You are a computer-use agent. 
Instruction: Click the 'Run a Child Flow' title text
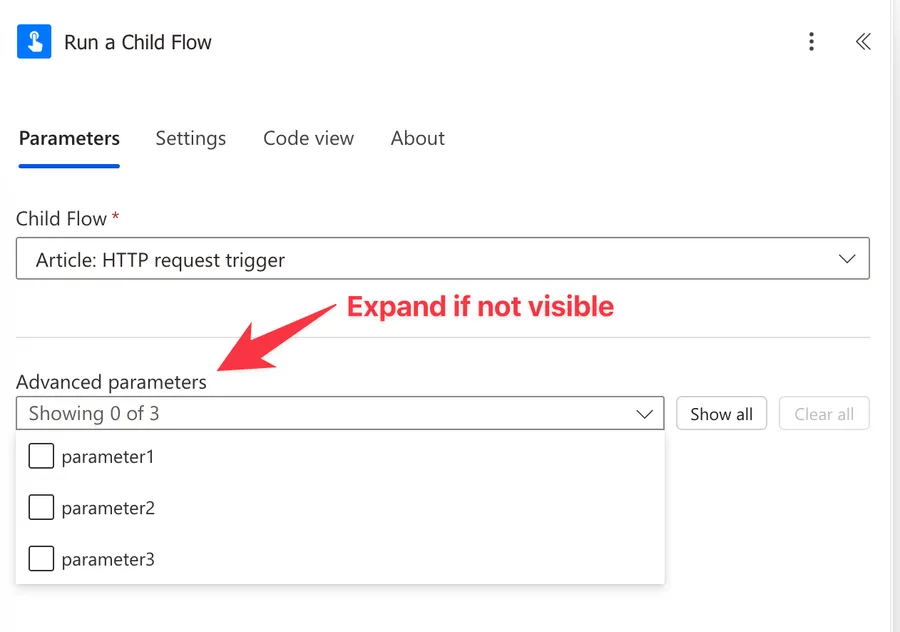coord(138,43)
